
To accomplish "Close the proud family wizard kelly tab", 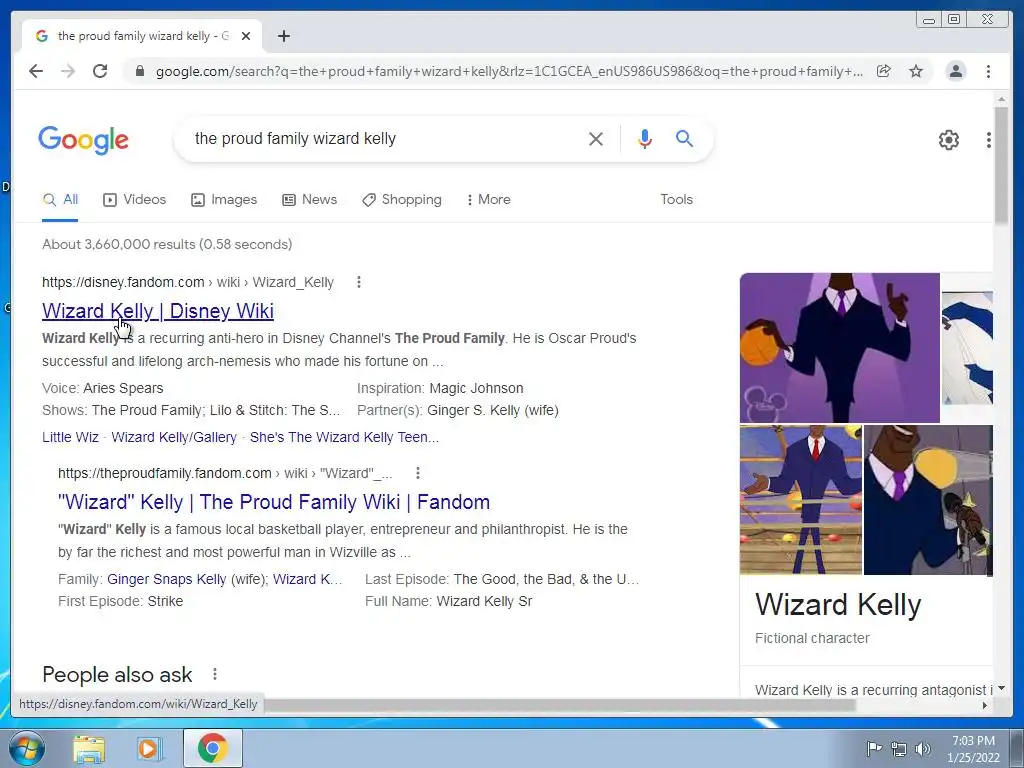I will coord(246,36).
